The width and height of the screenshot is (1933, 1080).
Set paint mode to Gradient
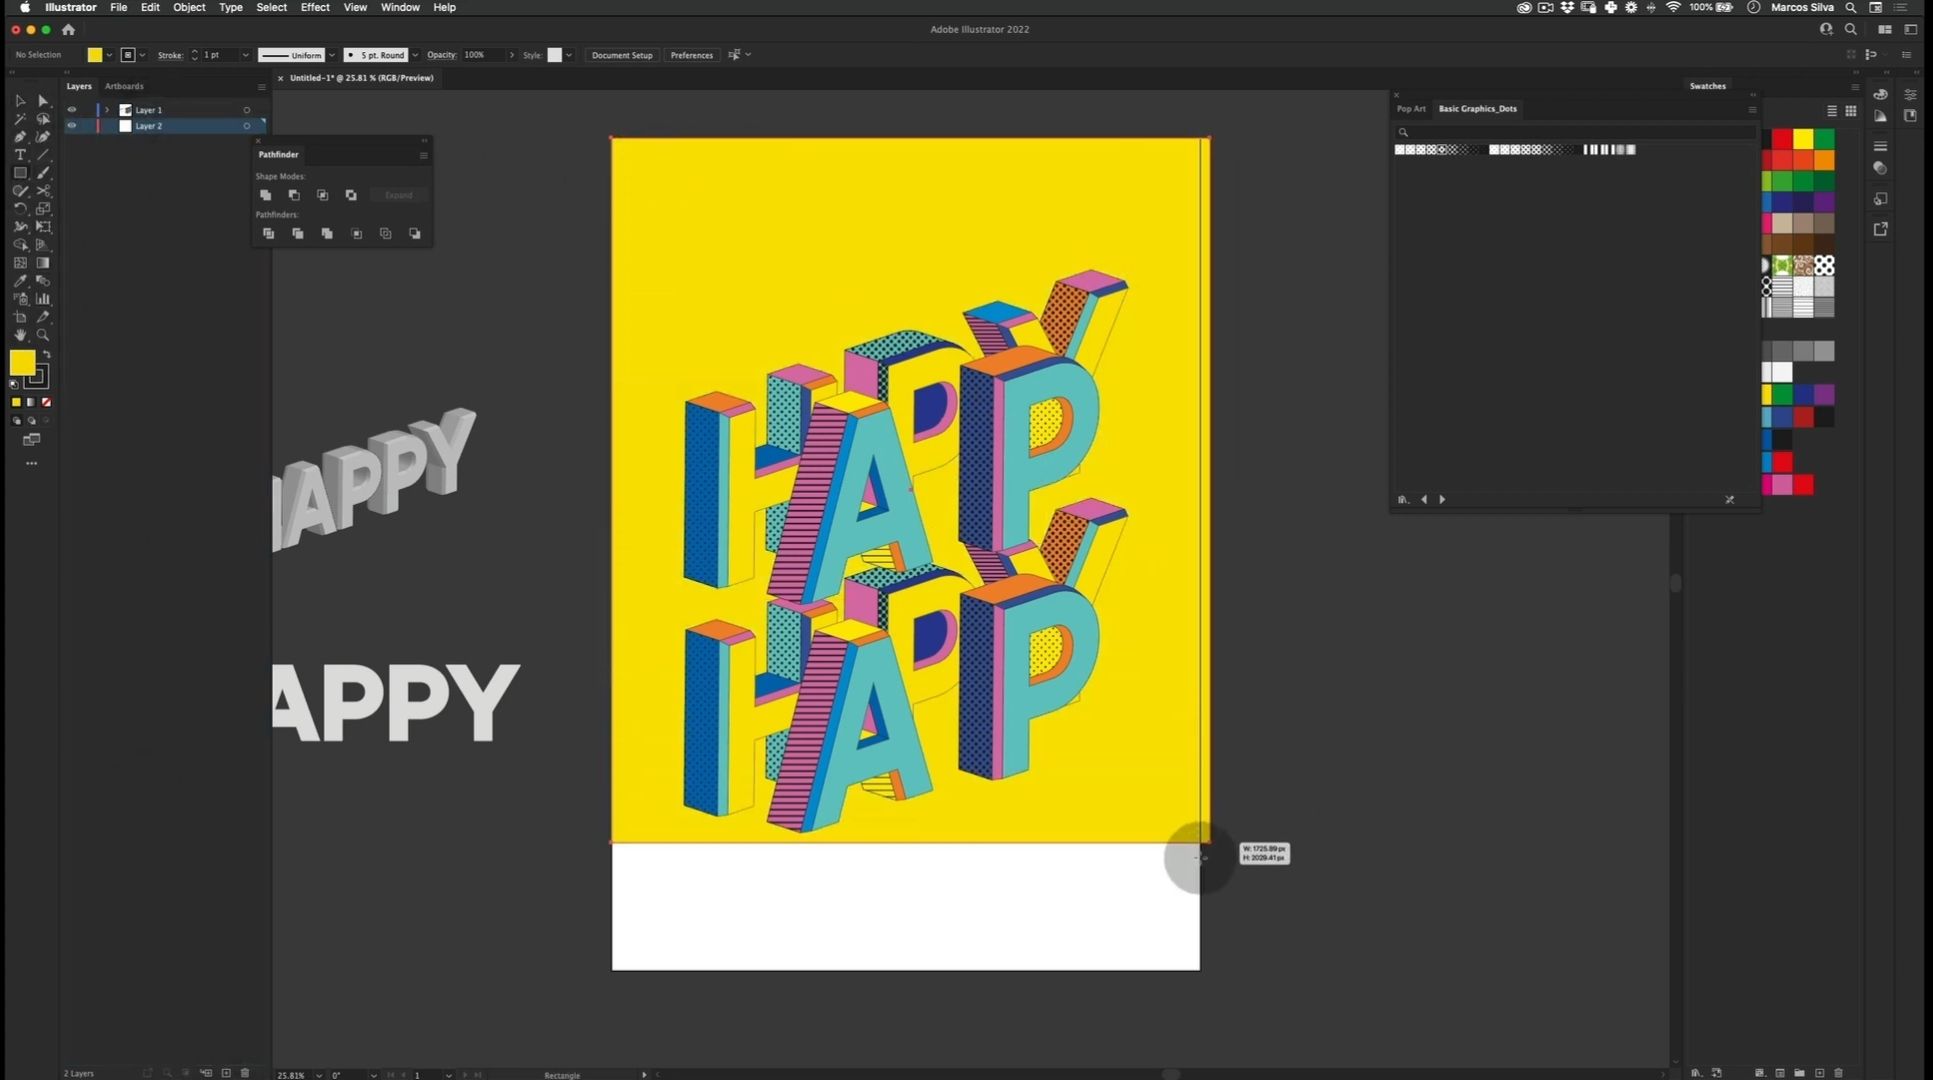click(x=31, y=402)
